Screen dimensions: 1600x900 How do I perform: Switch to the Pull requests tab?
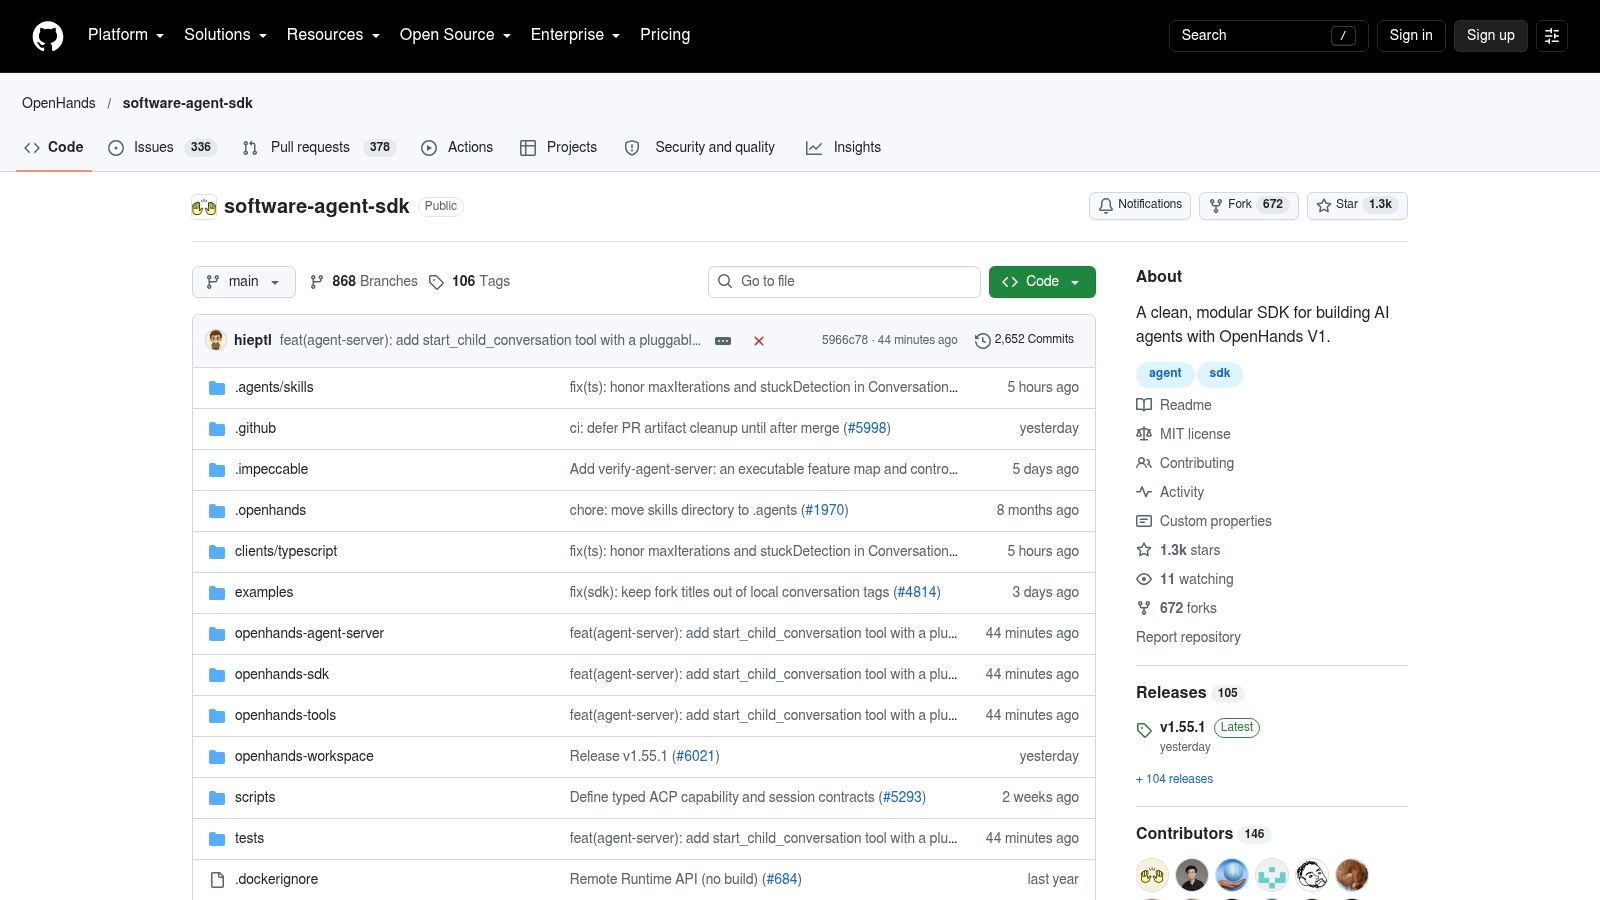coord(318,147)
